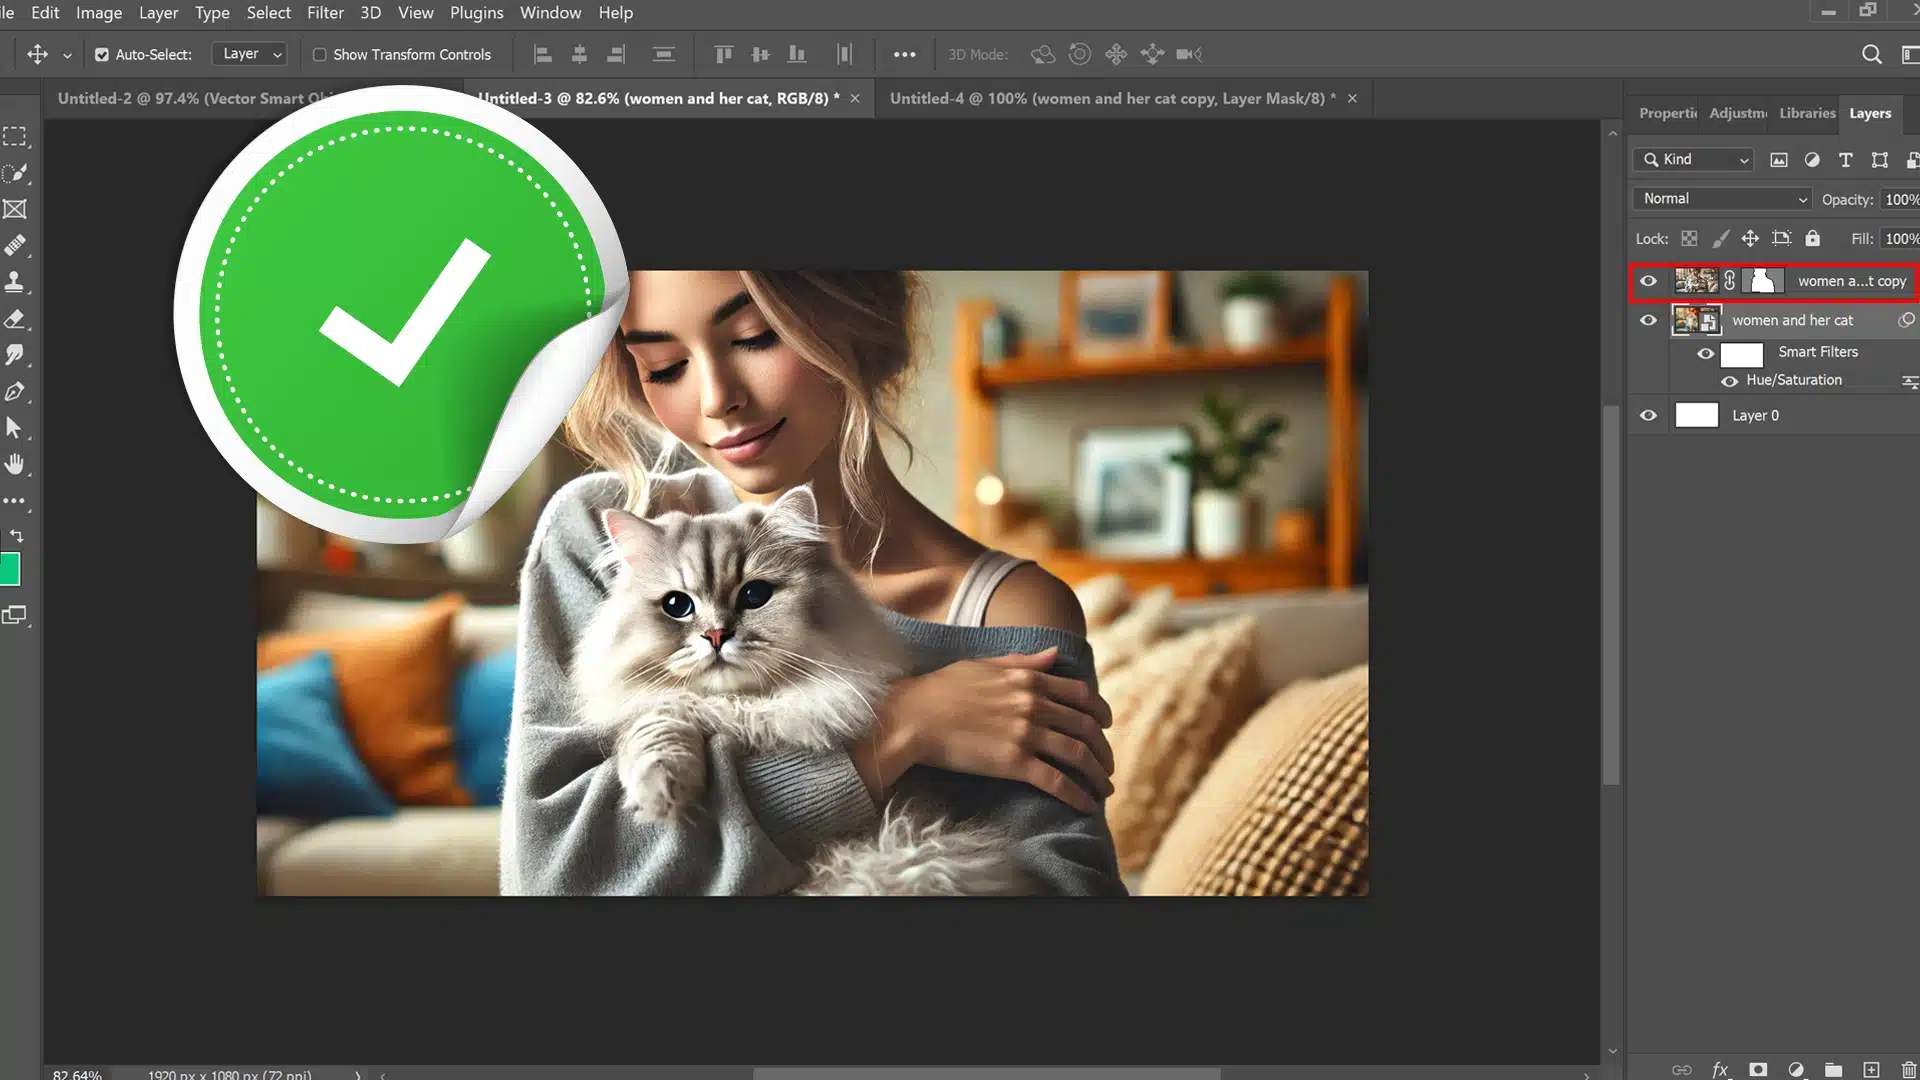Align bottom edges
Screen dimensions: 1920x1080
point(797,54)
